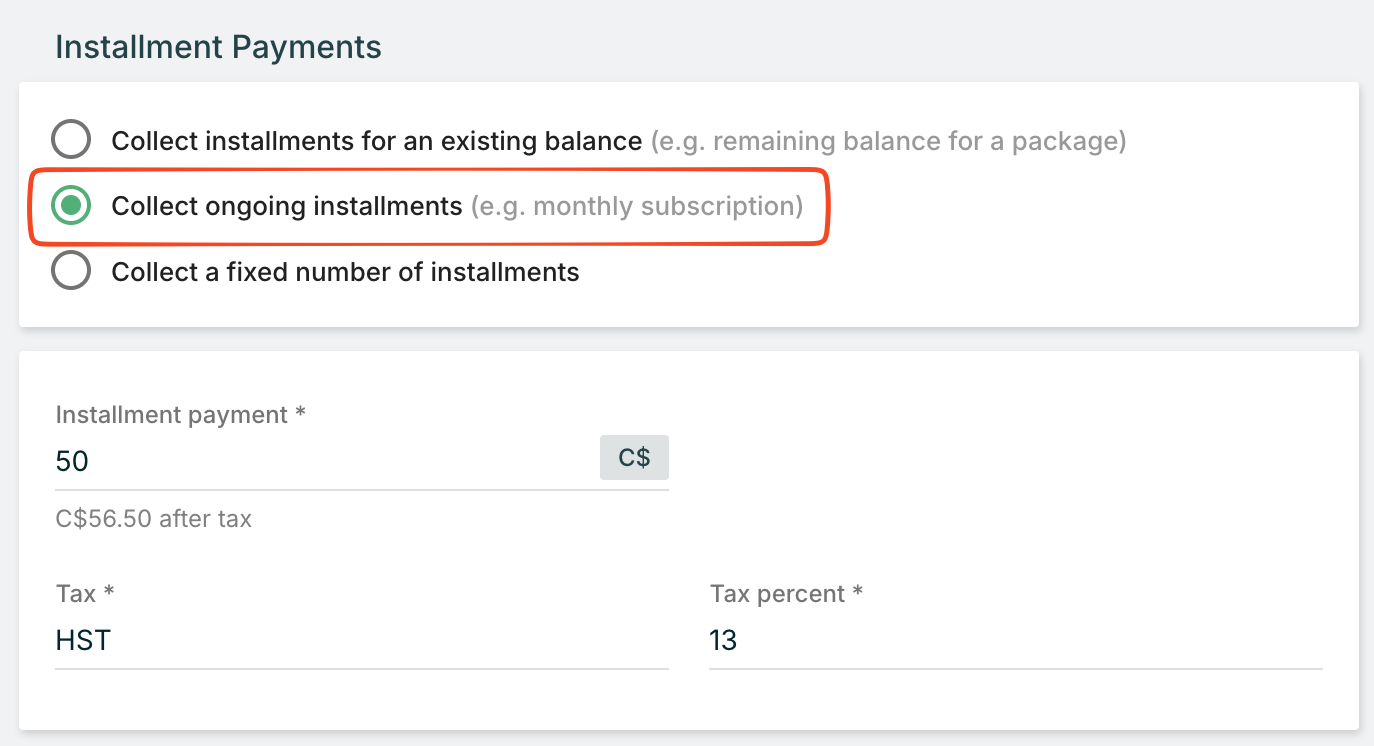The image size is (1374, 746).
Task: Focus the Tax name field containing HST
Action: tap(360, 640)
